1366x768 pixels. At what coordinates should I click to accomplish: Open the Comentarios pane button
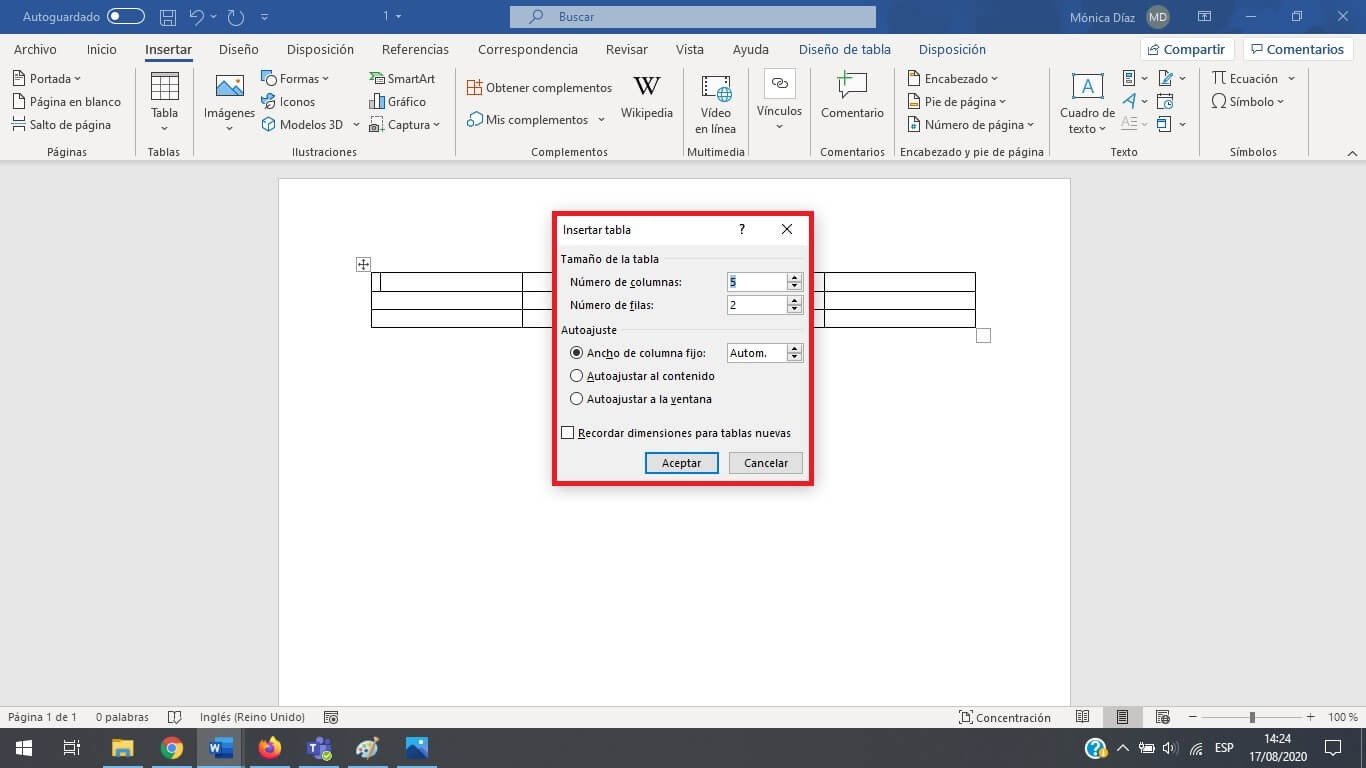coord(1296,49)
